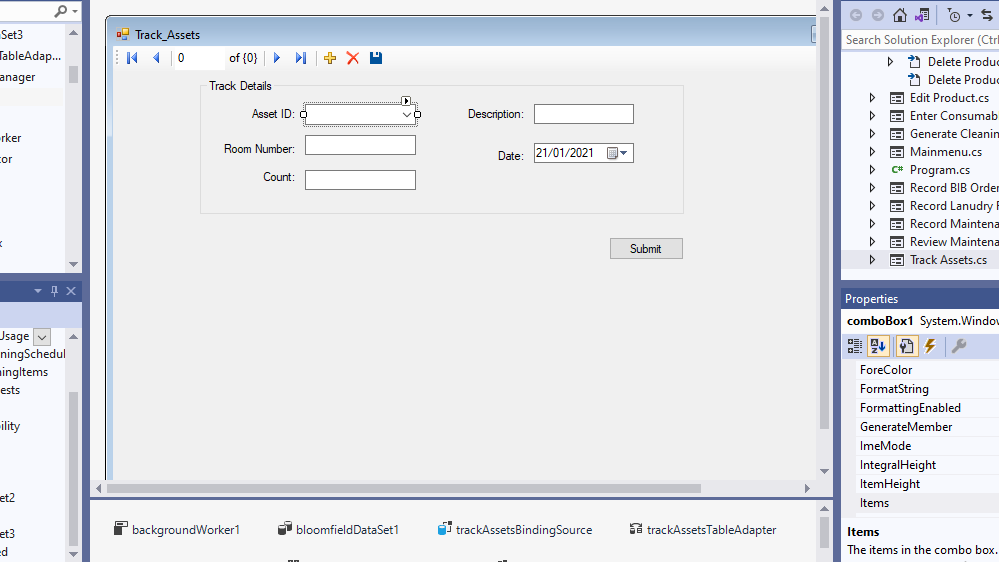Select IntegralHeight property row
This screenshot has height=562, width=999.
click(x=928, y=465)
